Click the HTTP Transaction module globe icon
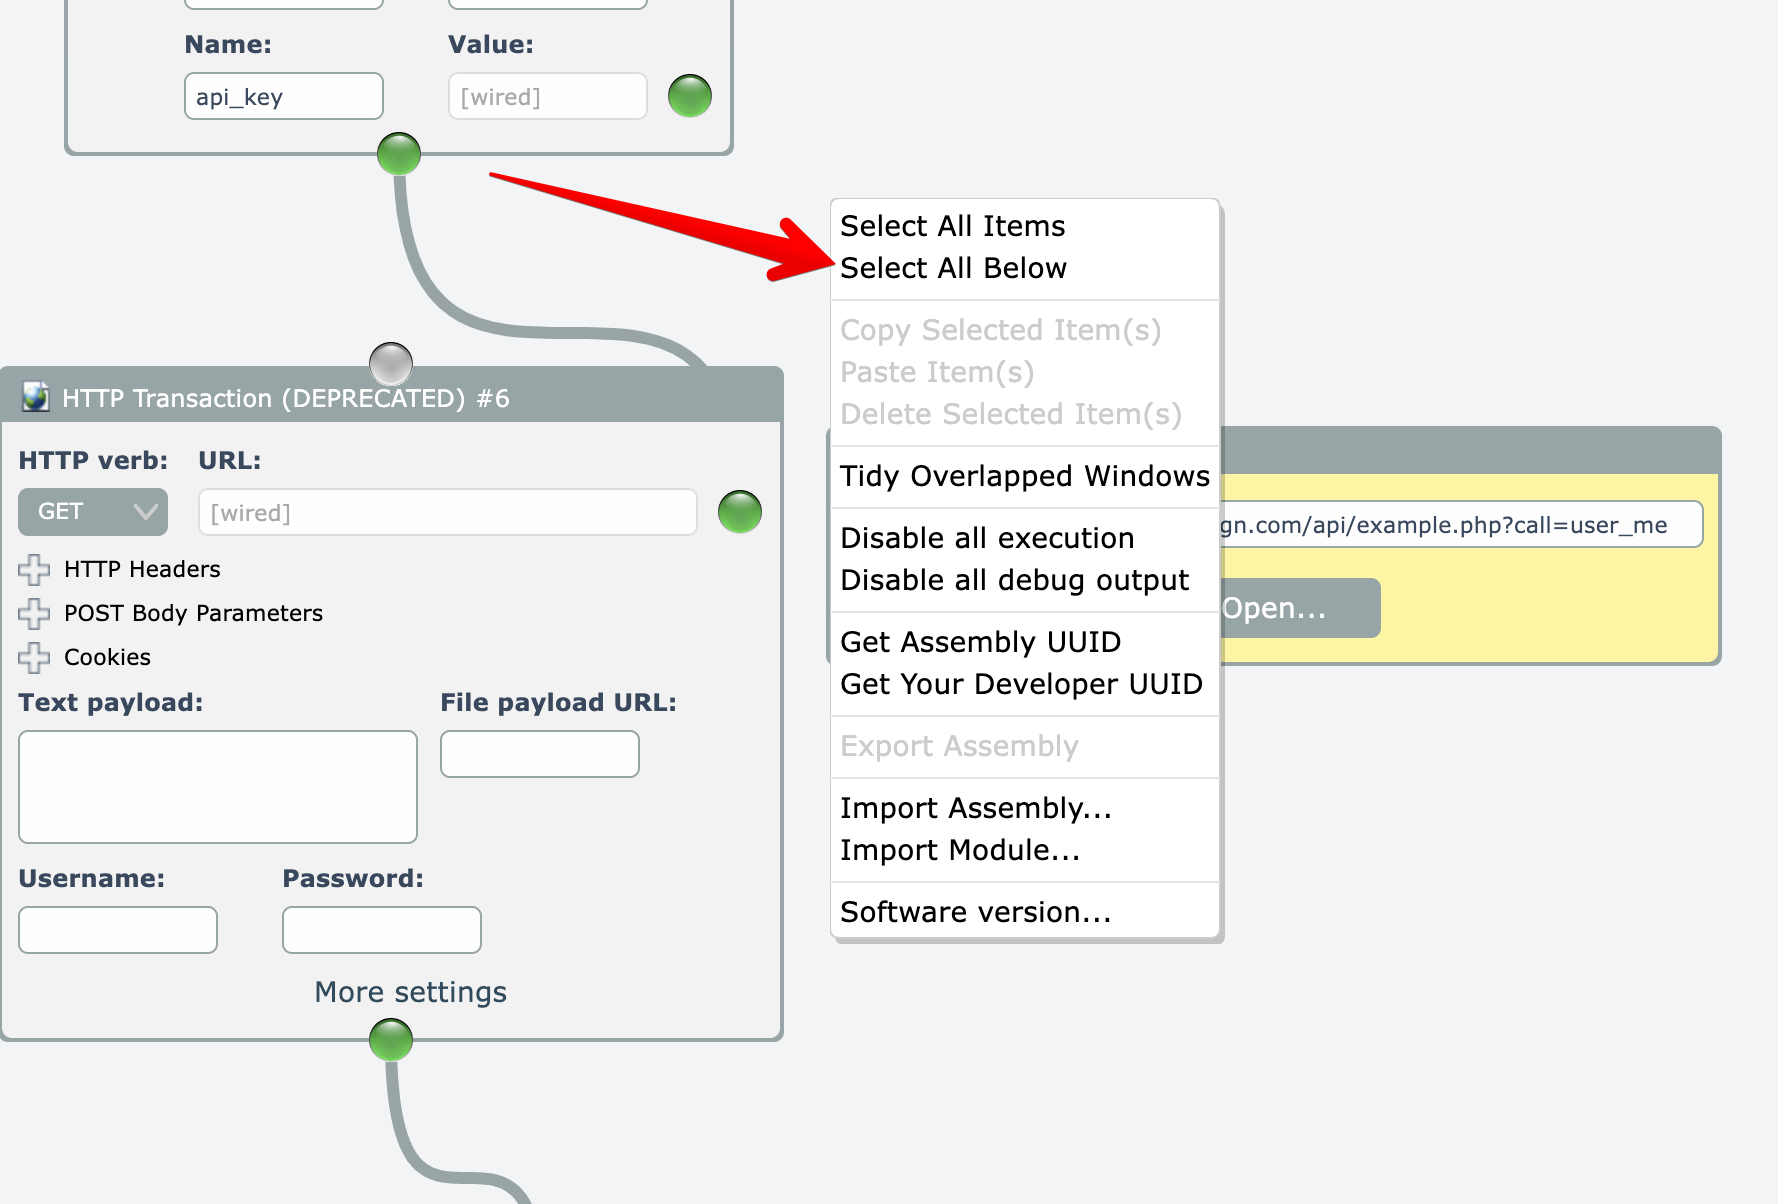 tap(36, 397)
